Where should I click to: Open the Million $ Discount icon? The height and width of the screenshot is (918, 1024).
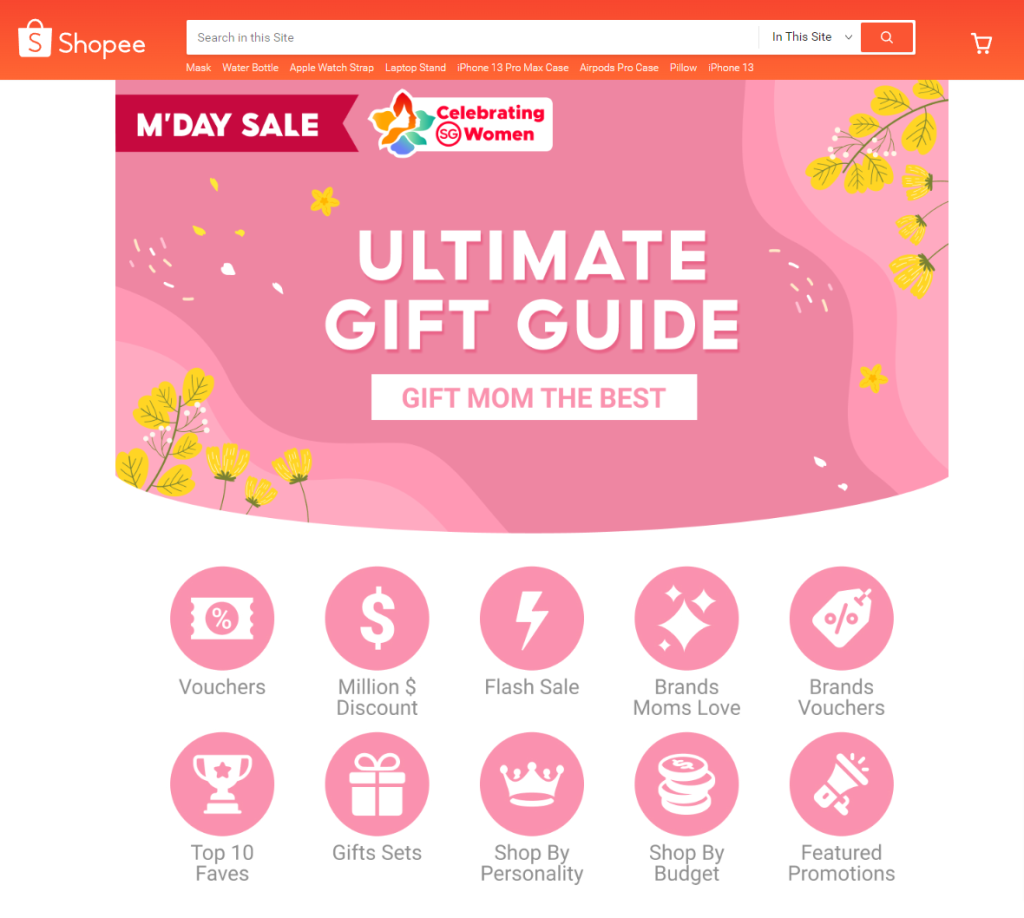click(377, 618)
